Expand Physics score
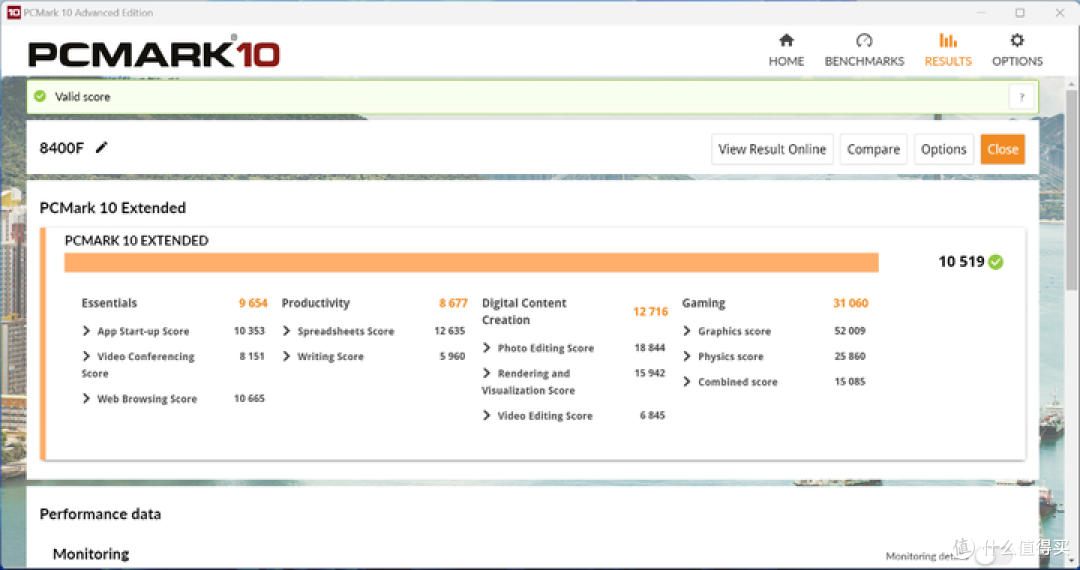 click(x=687, y=357)
